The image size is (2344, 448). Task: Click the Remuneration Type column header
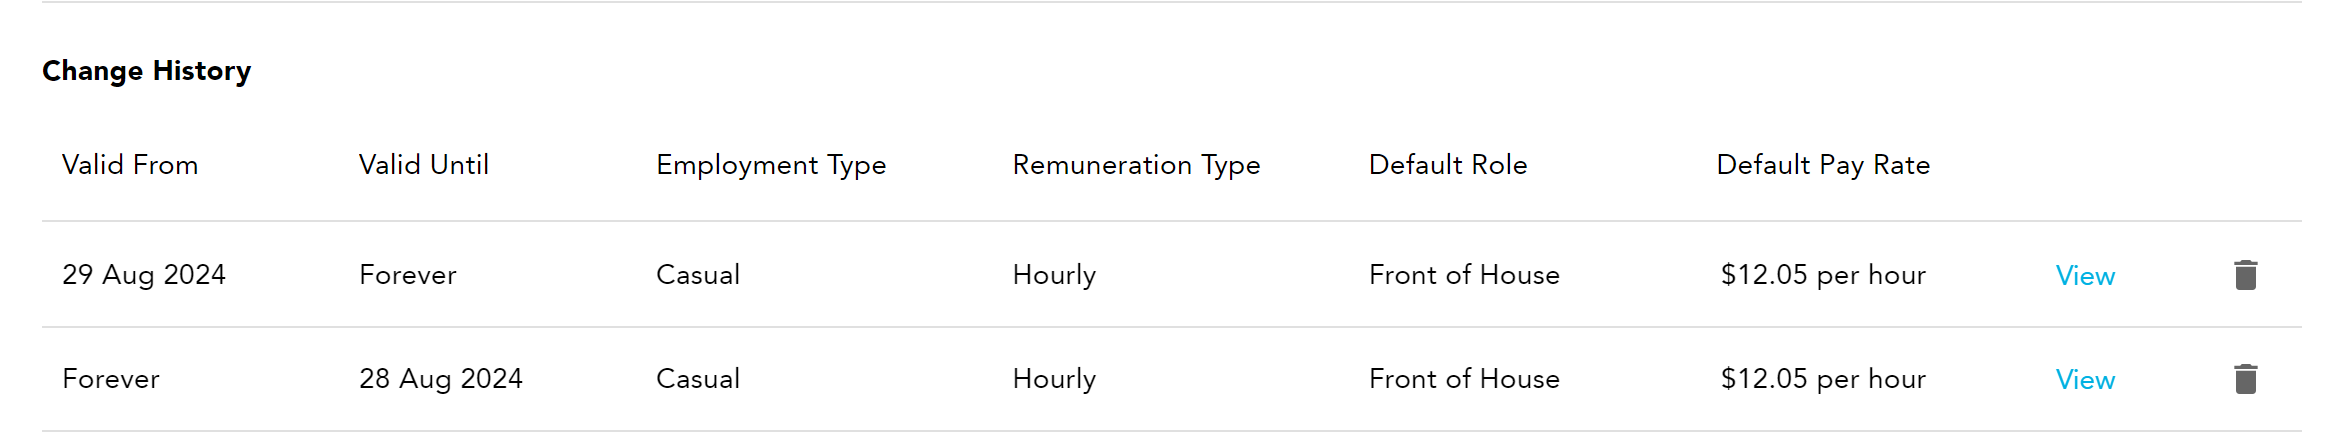[1136, 165]
